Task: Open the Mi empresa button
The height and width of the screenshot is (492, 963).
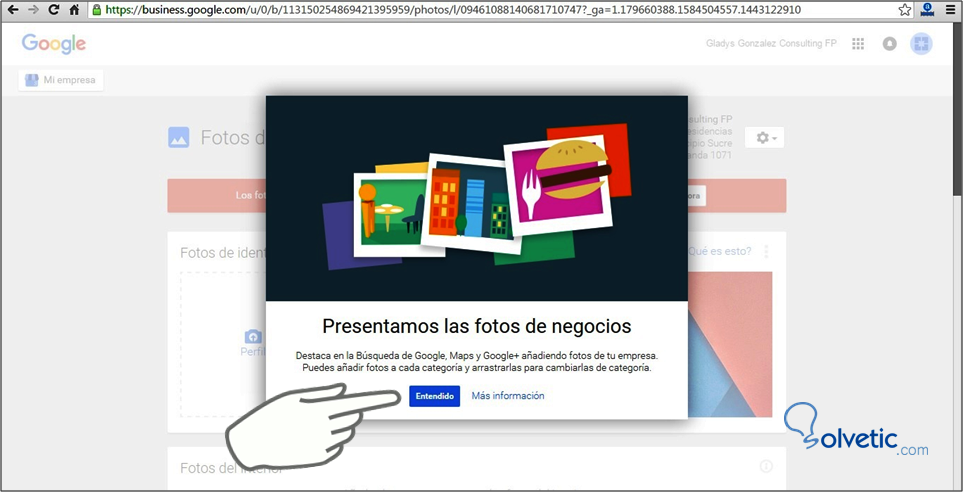Action: point(61,80)
